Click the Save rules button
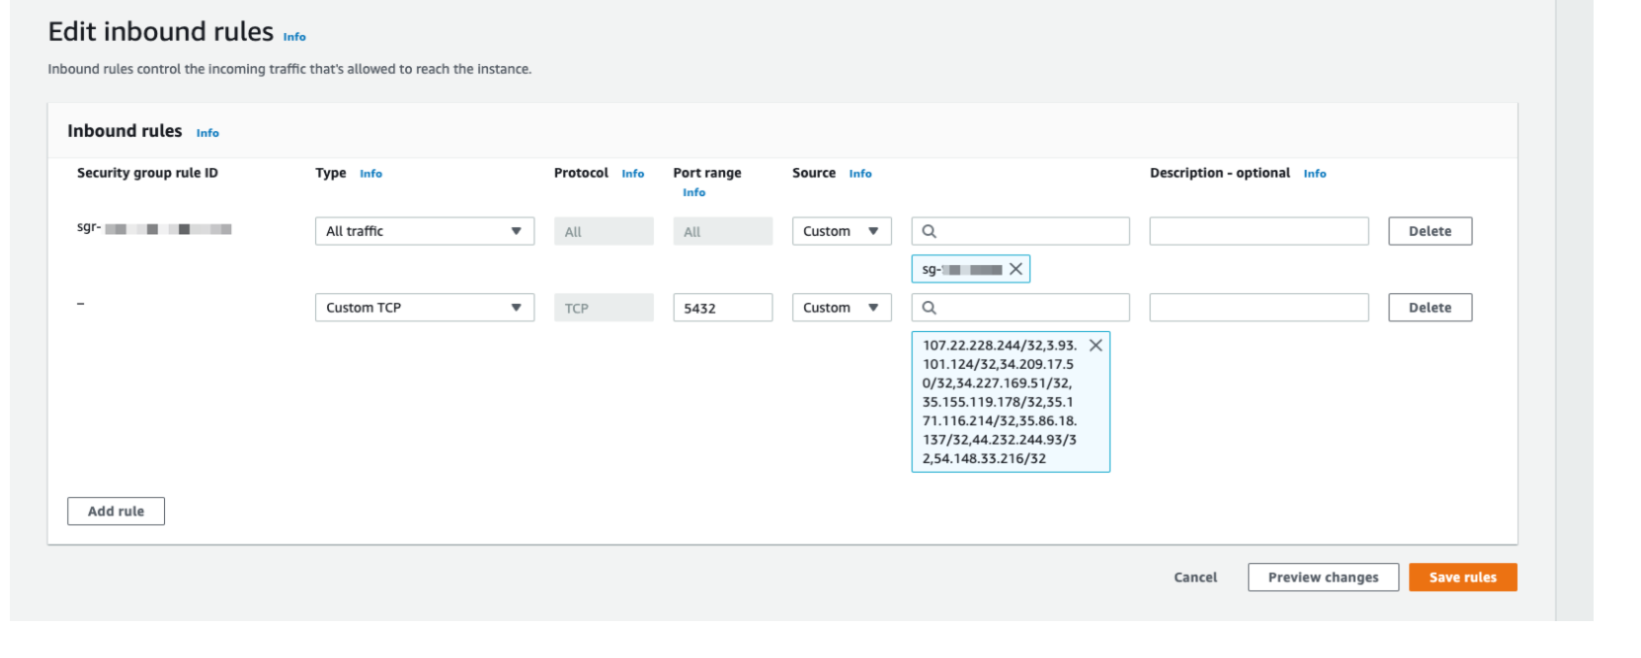Viewport: 1641px width, 658px height. [1463, 577]
